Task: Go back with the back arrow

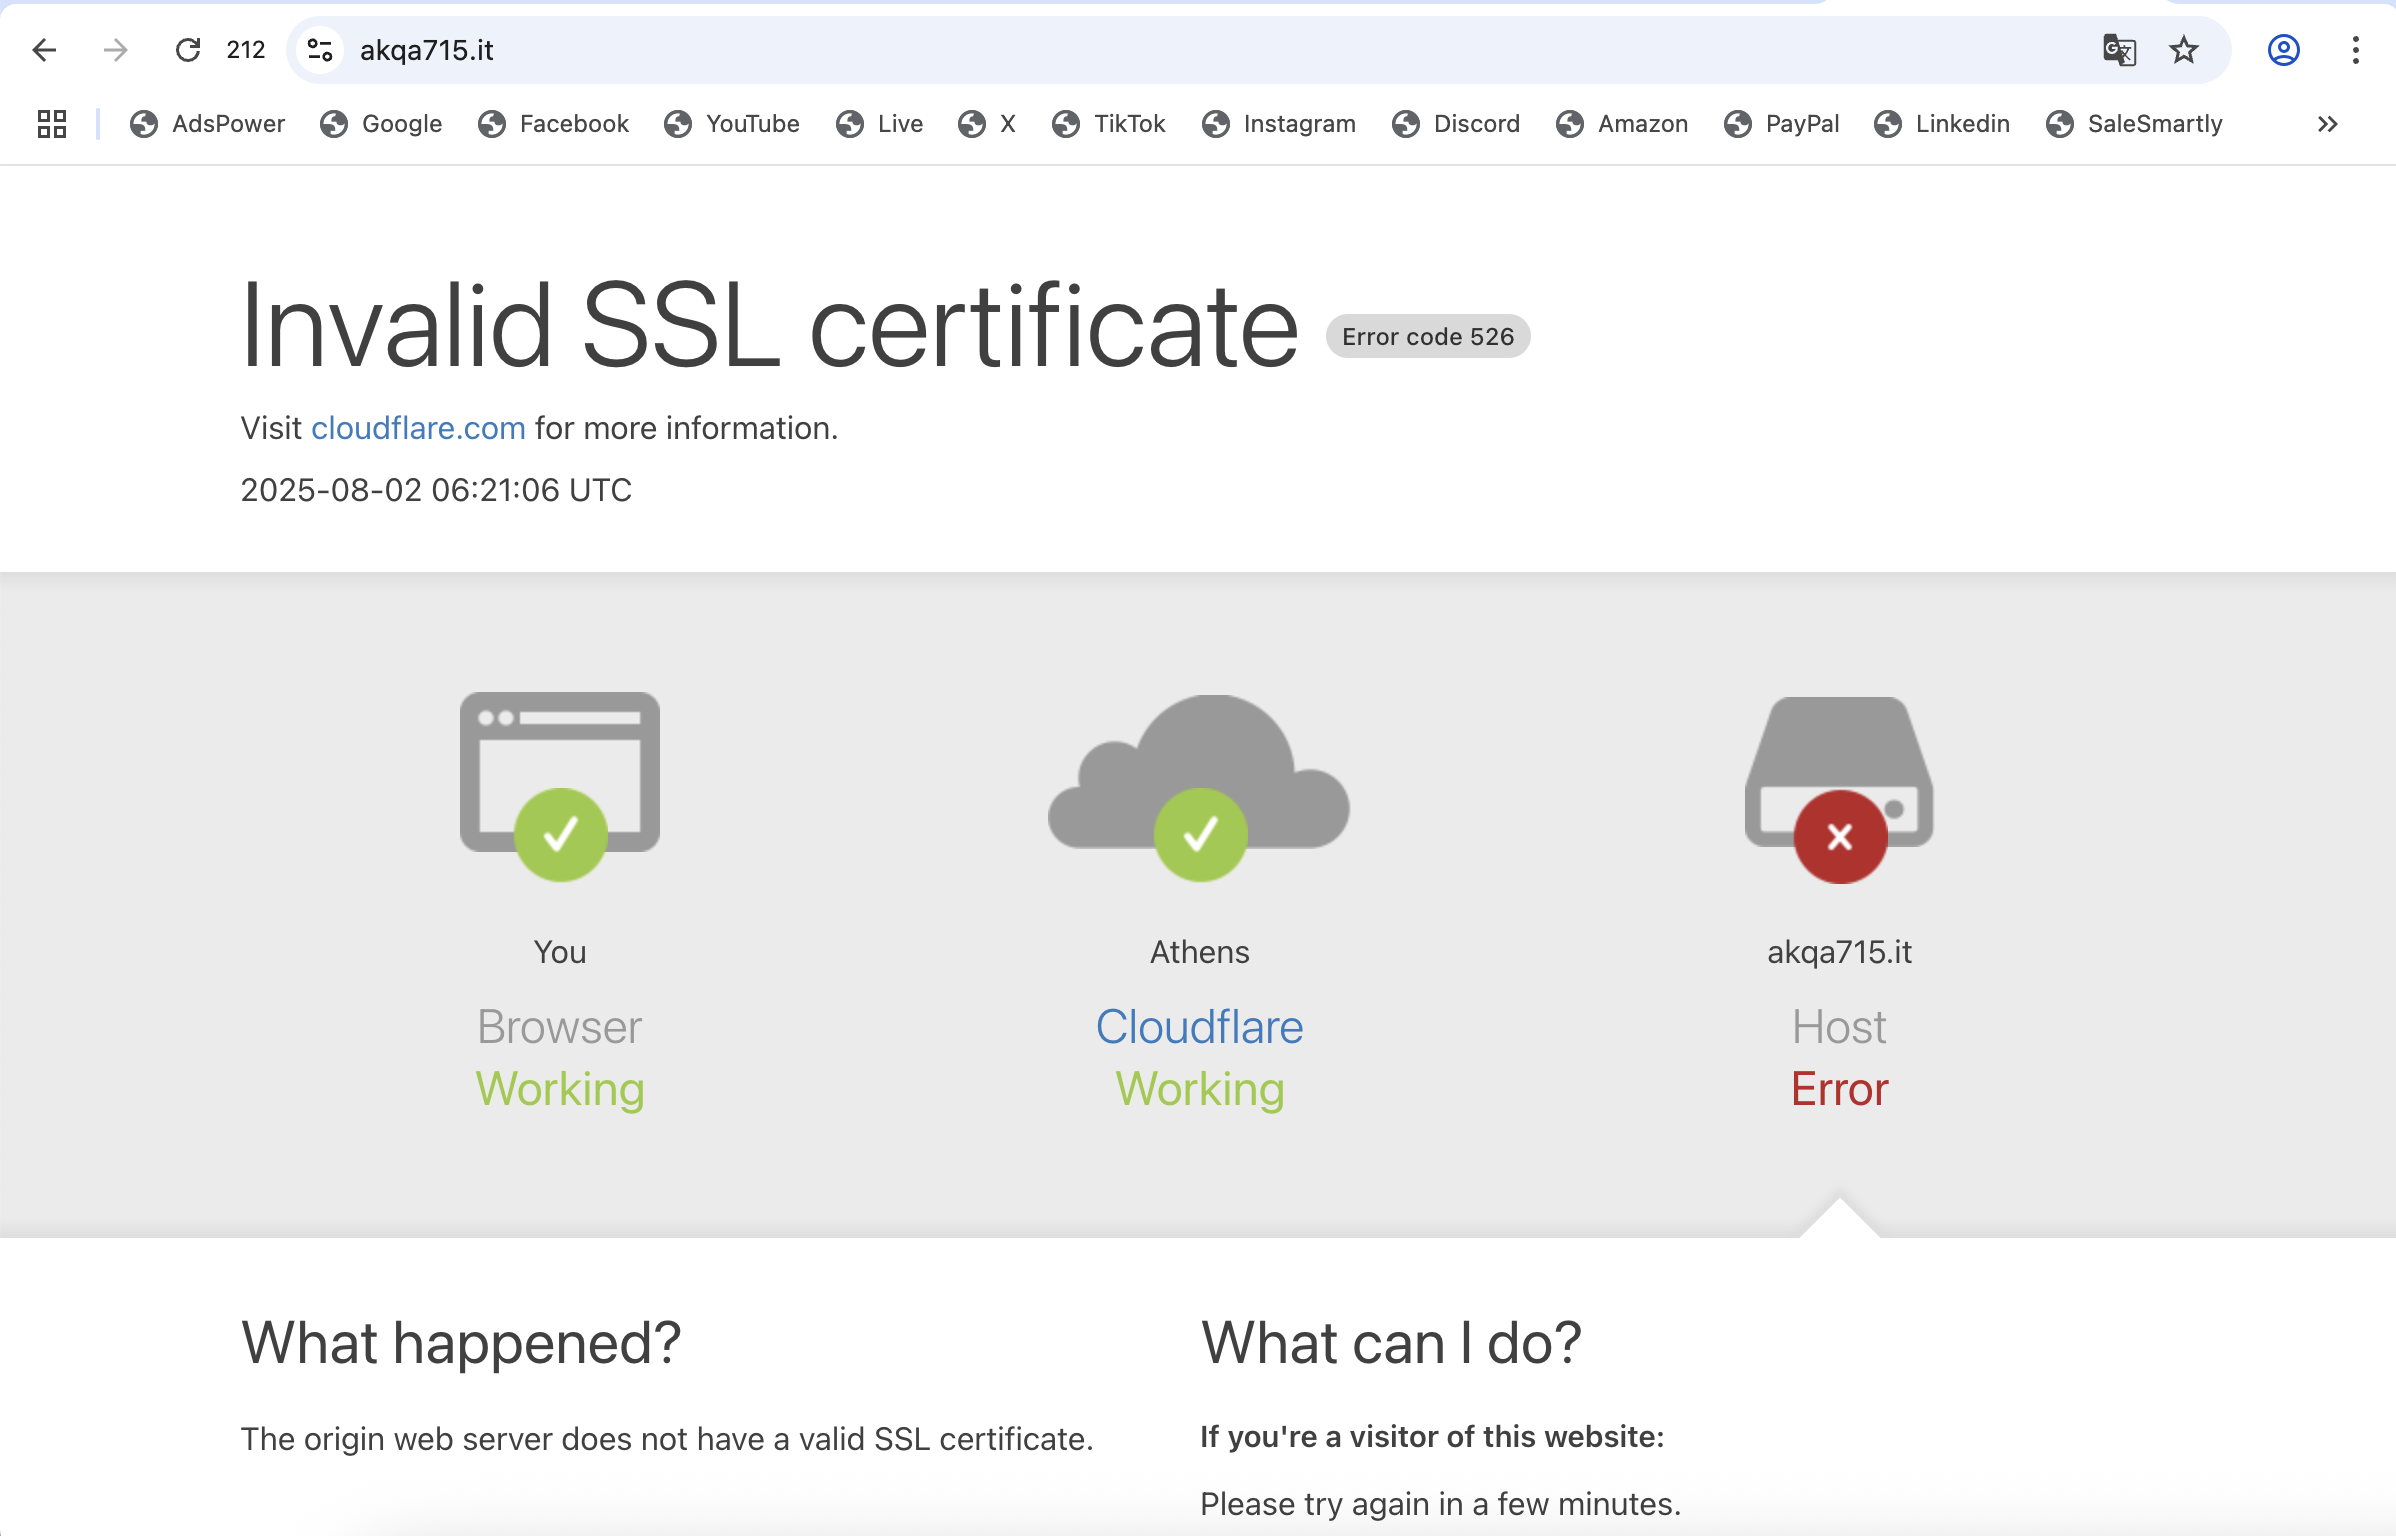Action: pyautogui.click(x=44, y=50)
